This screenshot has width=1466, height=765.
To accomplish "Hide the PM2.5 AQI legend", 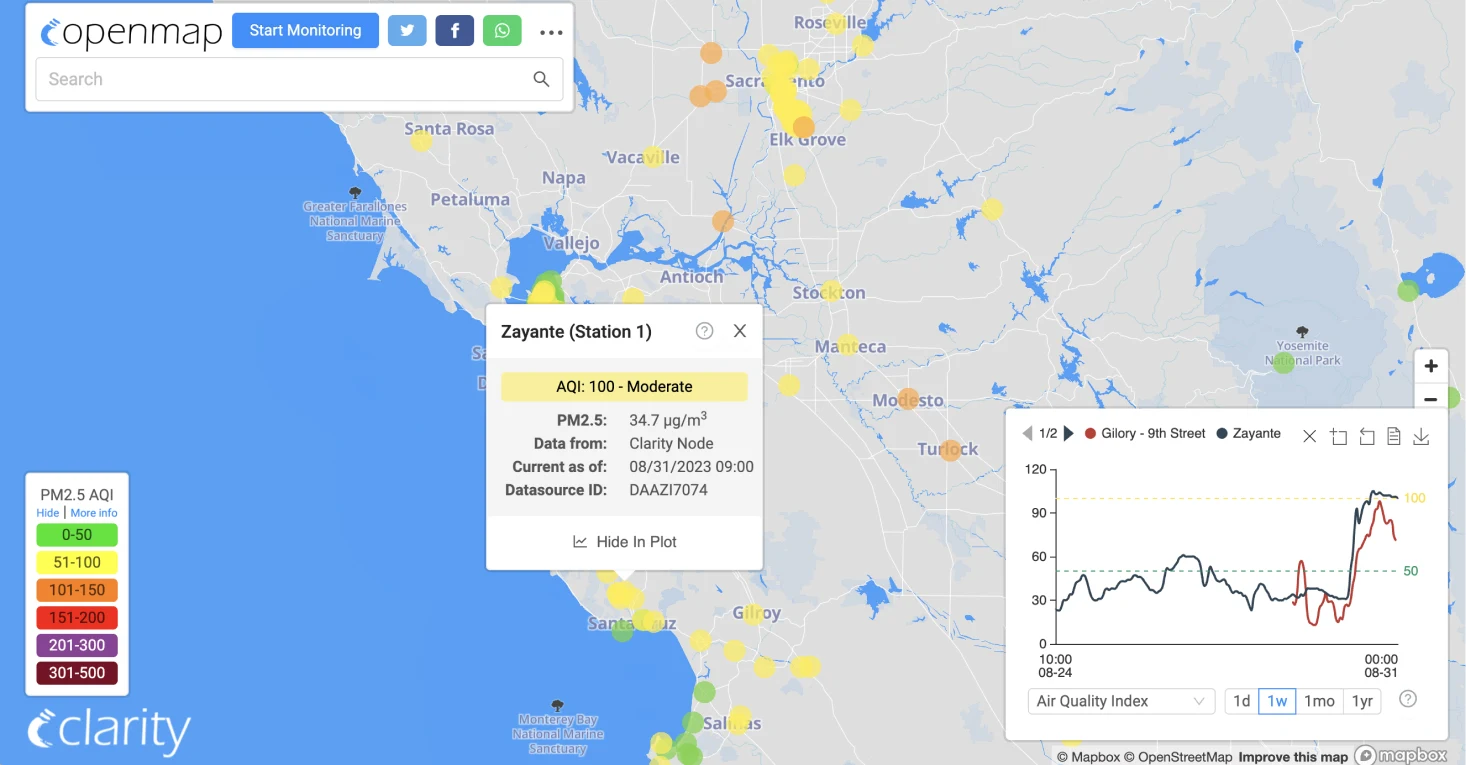I will click(47, 513).
